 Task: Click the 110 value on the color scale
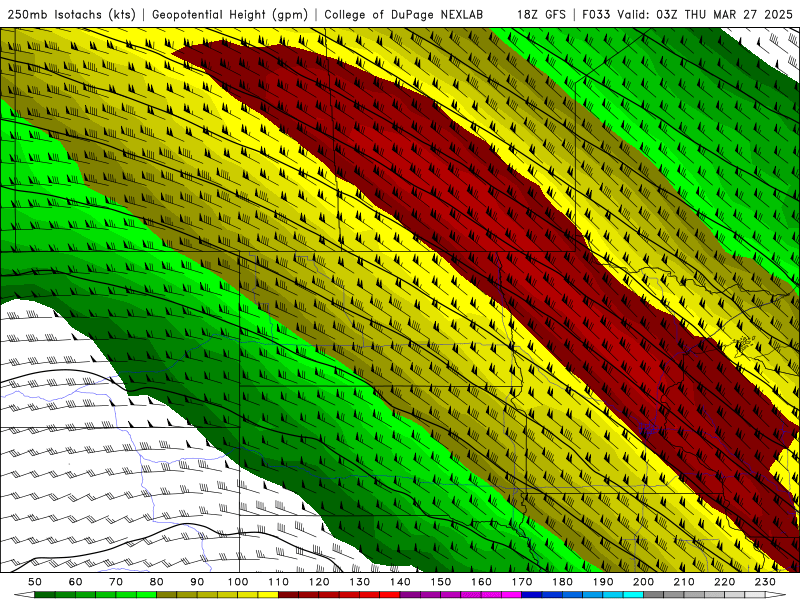click(279, 582)
